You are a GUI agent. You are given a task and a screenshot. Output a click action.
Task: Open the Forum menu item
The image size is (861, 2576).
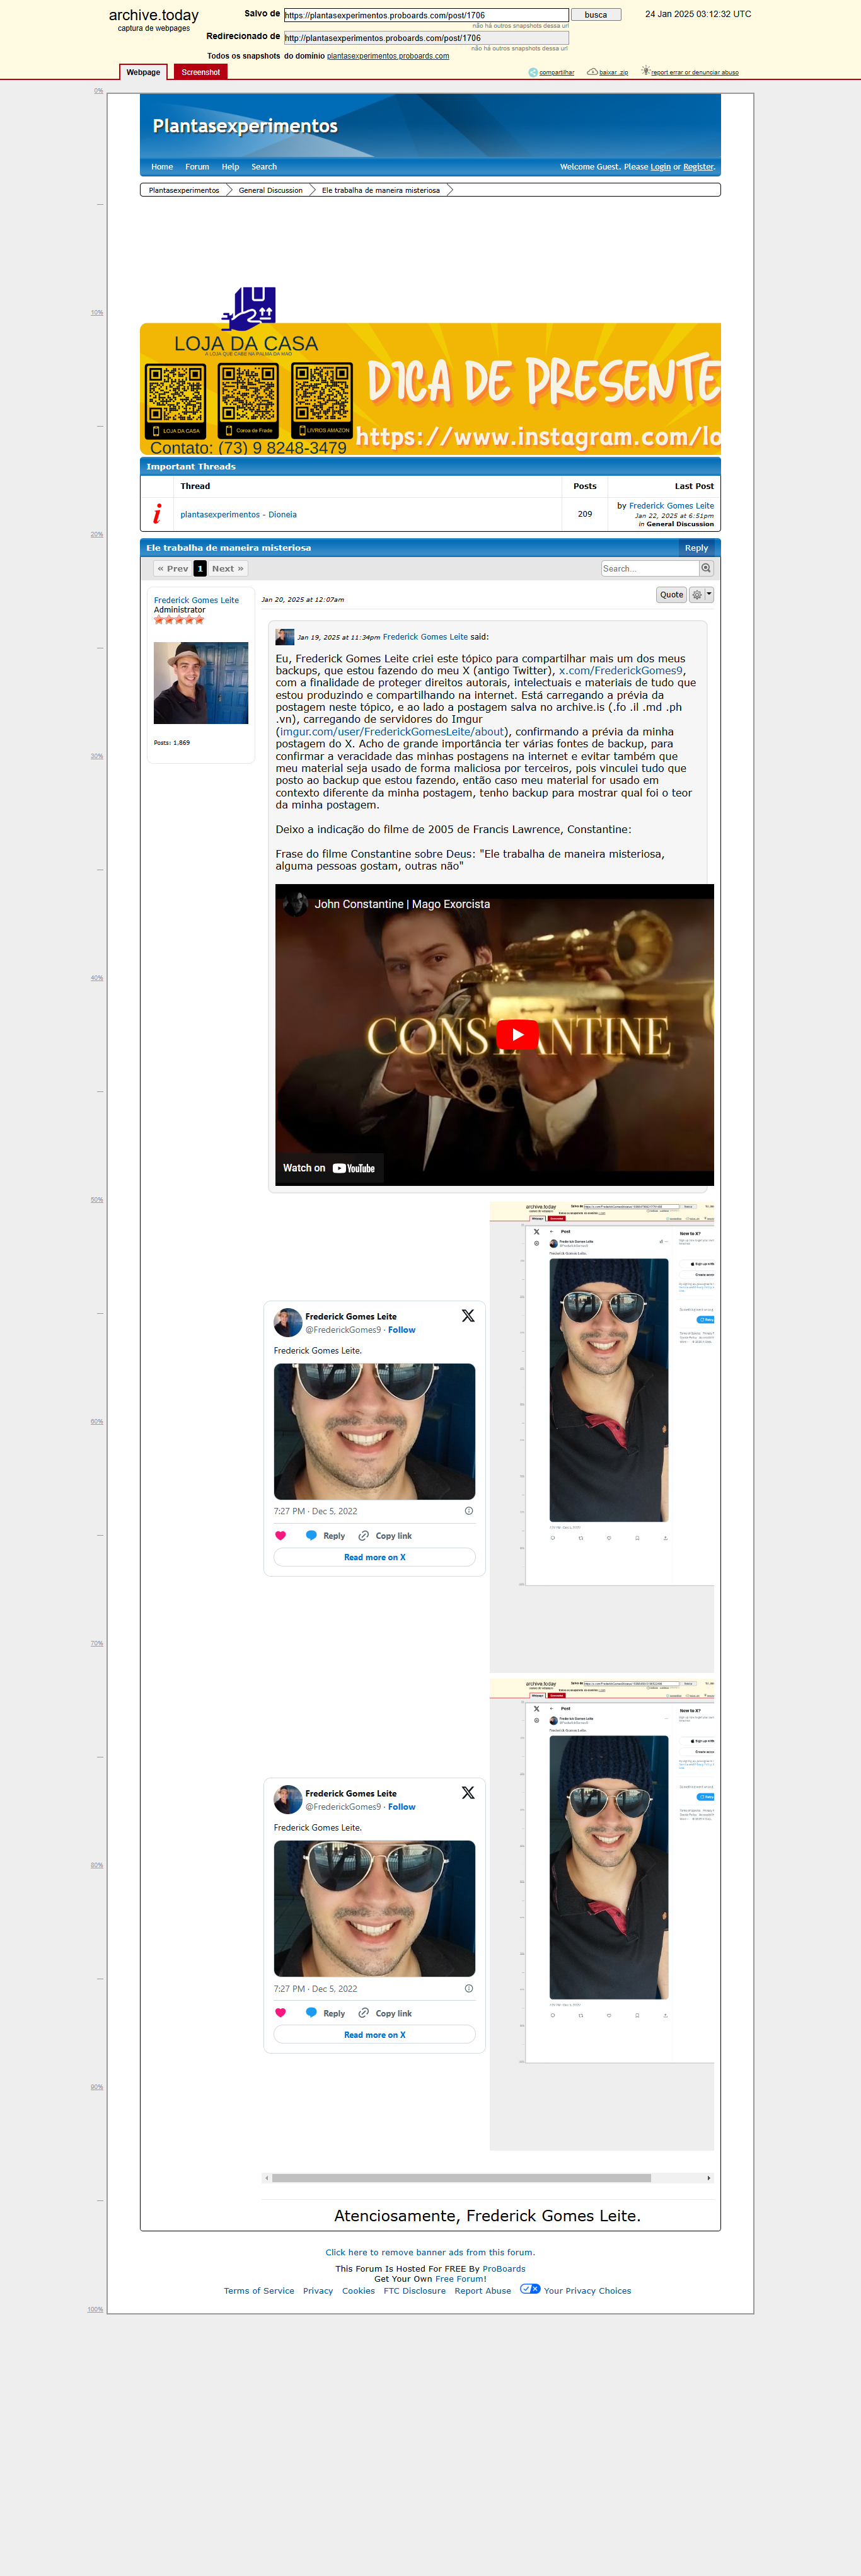[x=197, y=167]
